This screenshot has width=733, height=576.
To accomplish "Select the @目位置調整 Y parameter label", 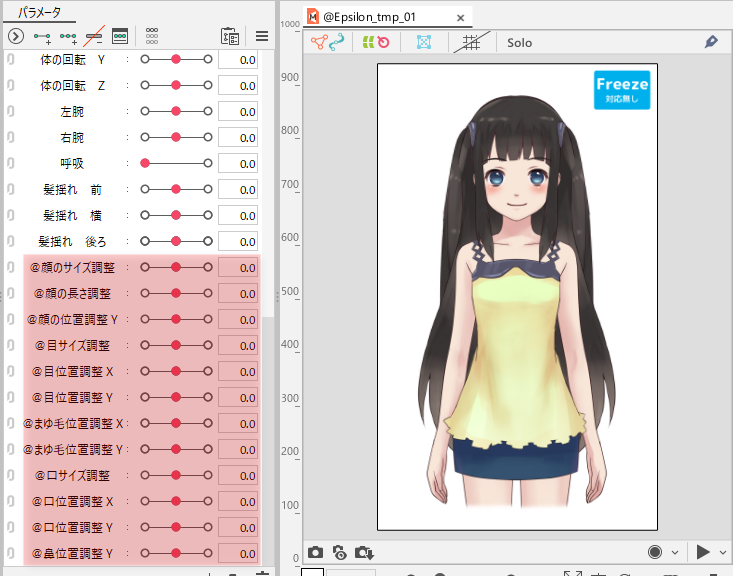I will 72,397.
